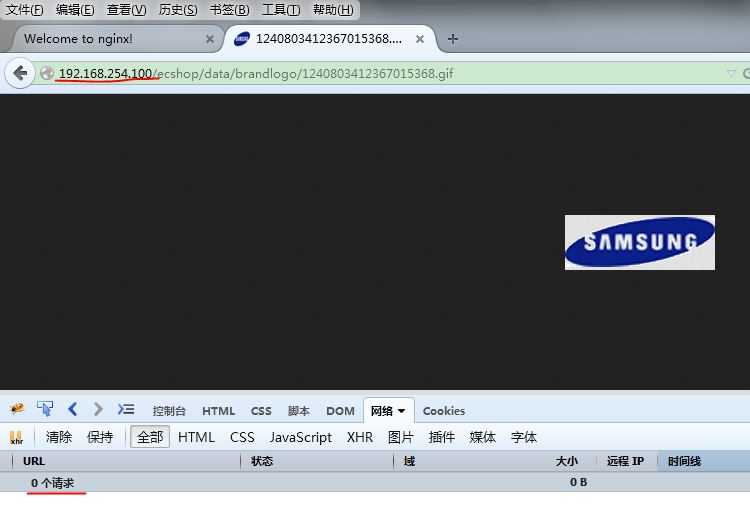Switch to the DOM panel
This screenshot has width=750, height=514.
(341, 411)
